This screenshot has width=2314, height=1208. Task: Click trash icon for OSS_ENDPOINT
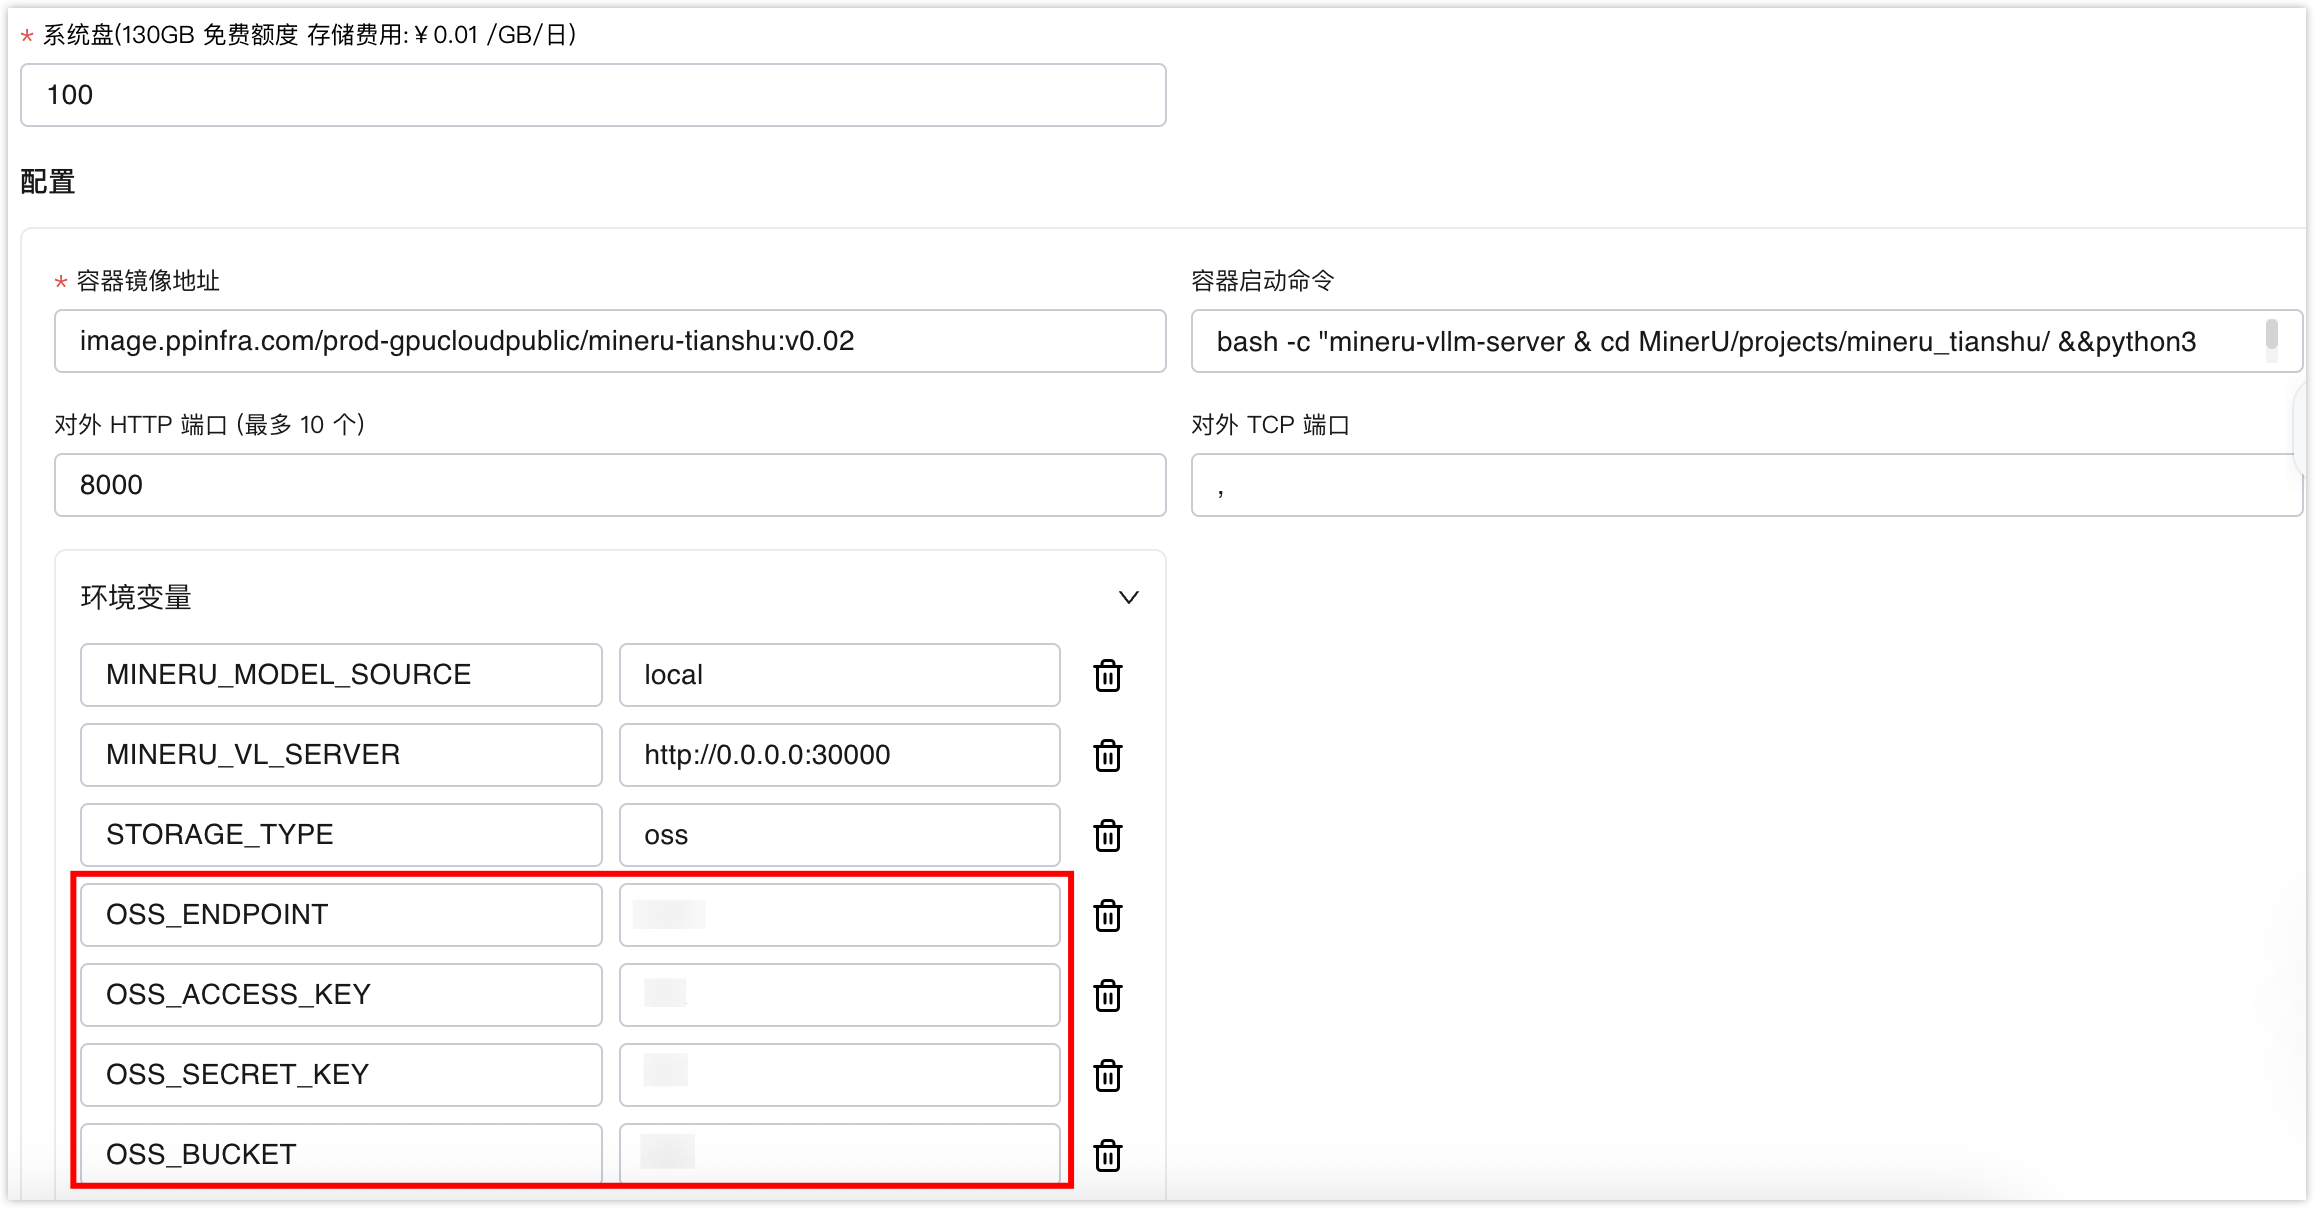click(1107, 916)
